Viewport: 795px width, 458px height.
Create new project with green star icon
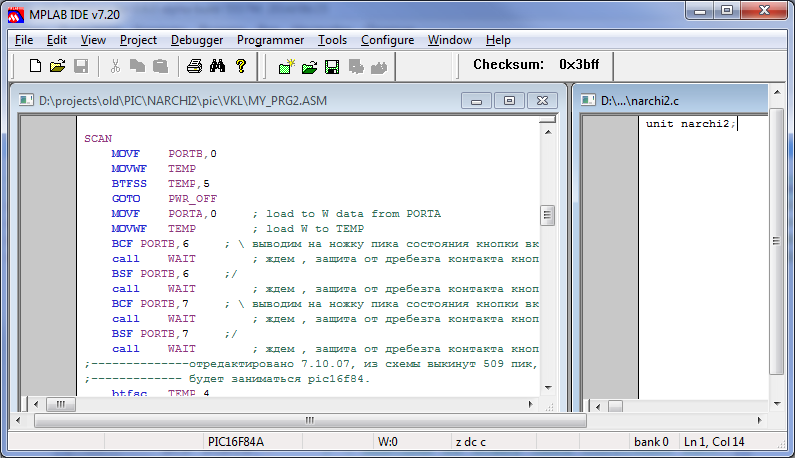tap(286, 66)
